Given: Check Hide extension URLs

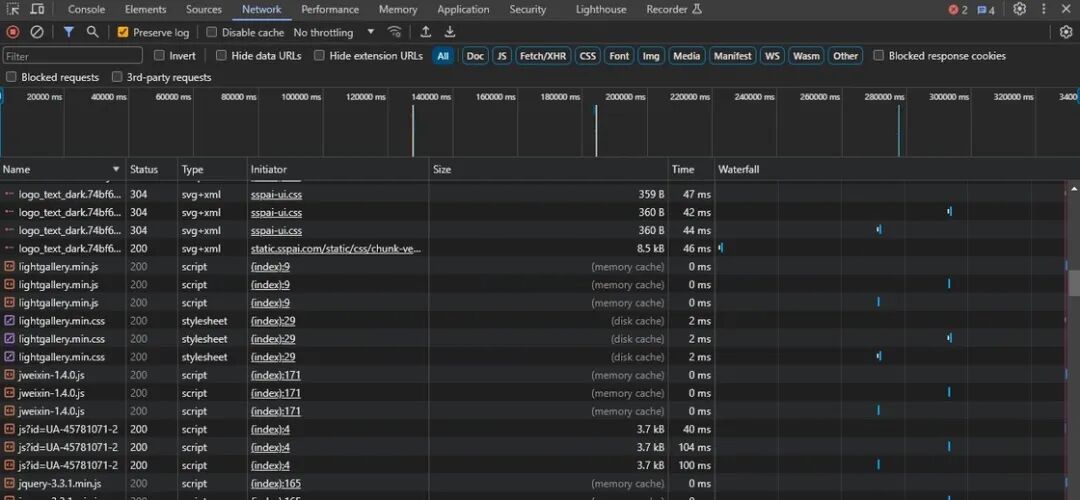Looking at the screenshot, I should click(x=319, y=56).
